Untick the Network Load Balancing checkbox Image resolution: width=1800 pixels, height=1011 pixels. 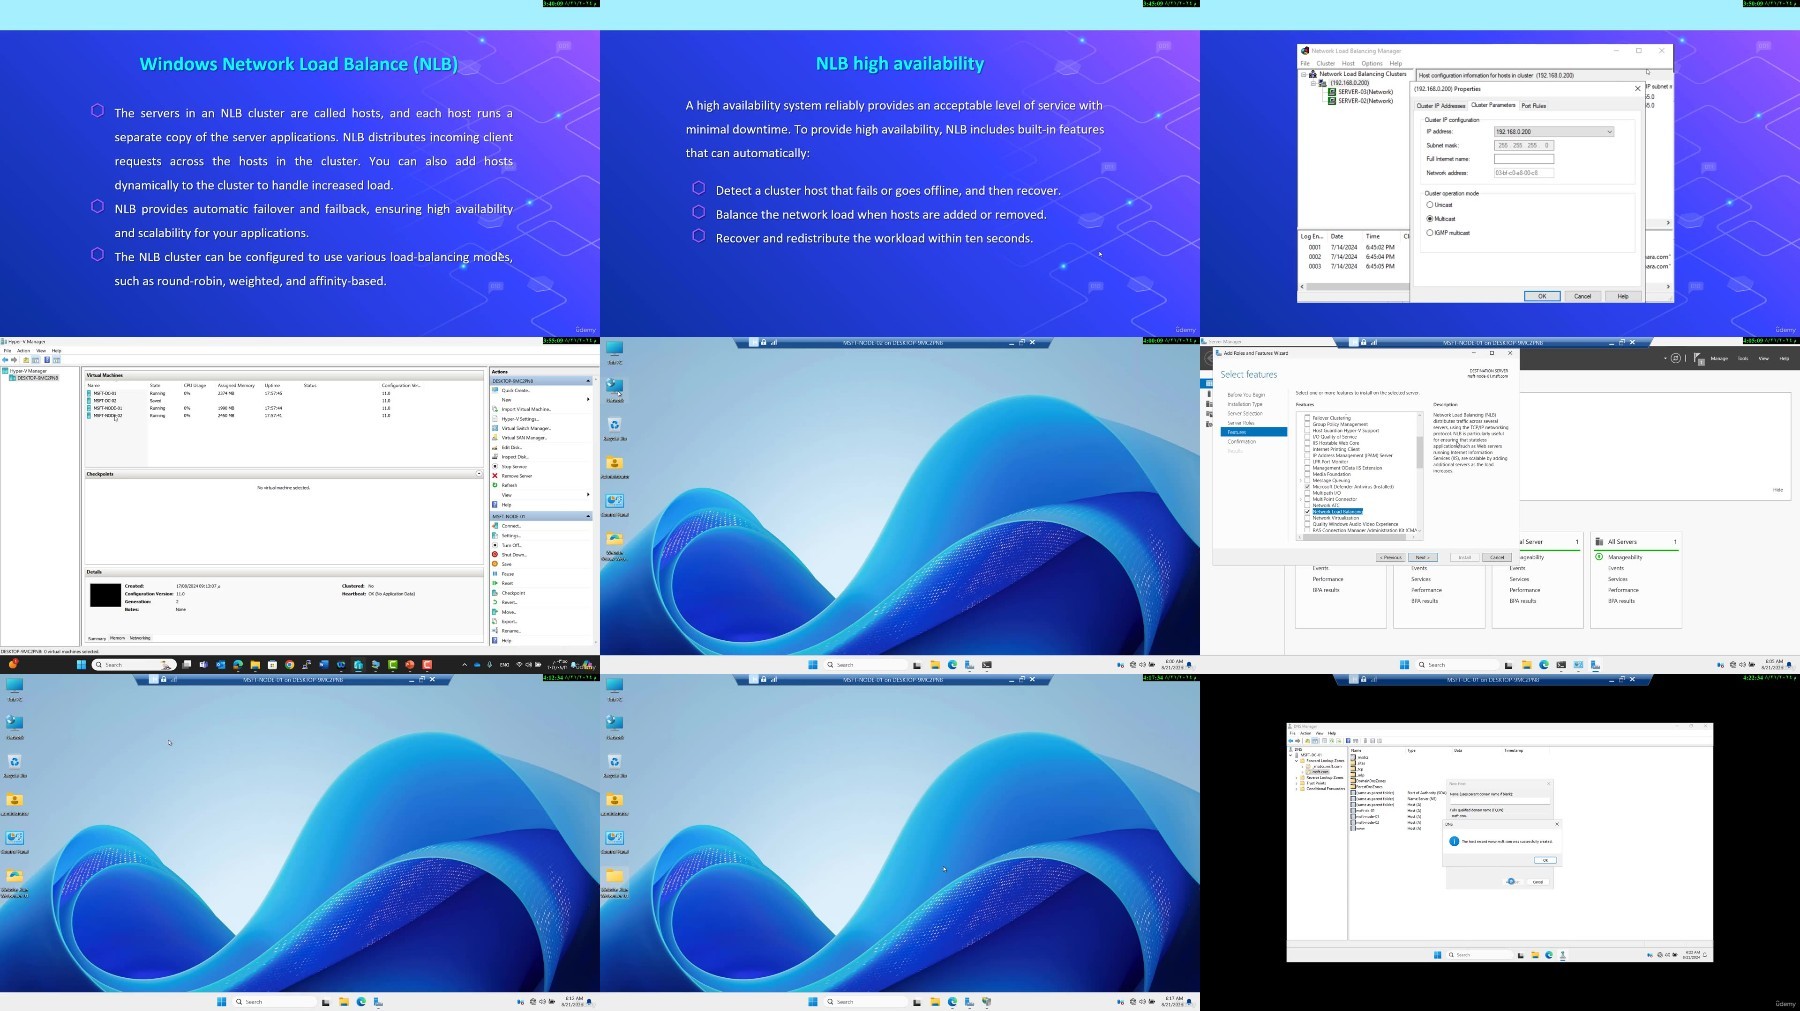click(x=1307, y=511)
